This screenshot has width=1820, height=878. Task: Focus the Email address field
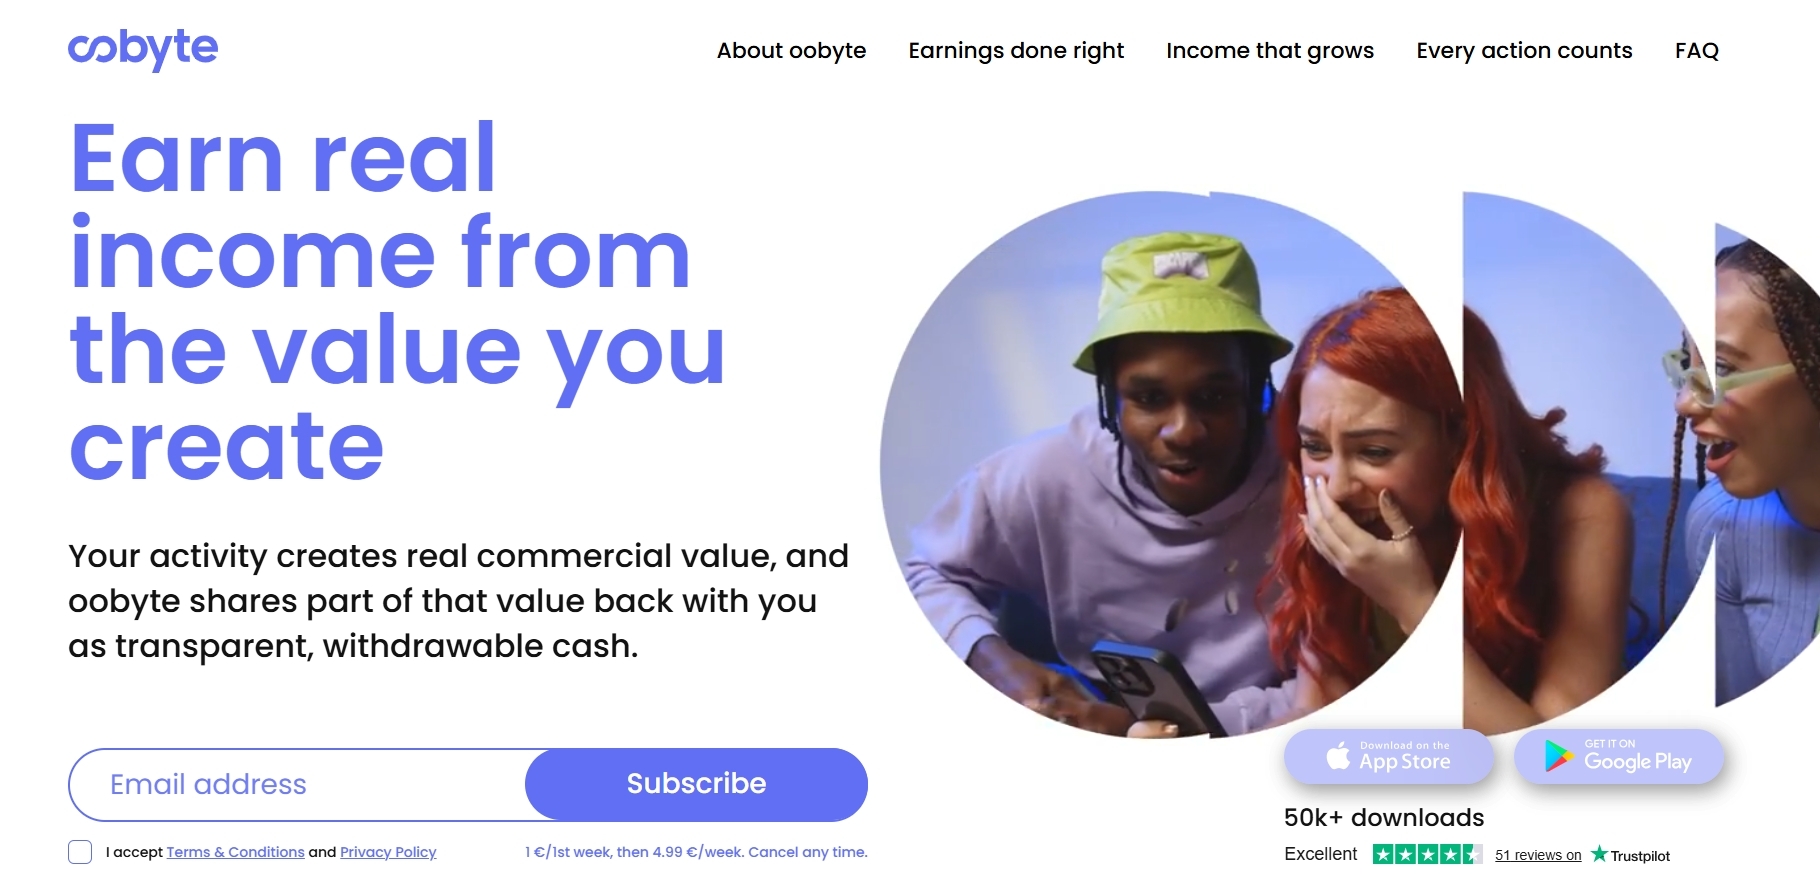(297, 784)
